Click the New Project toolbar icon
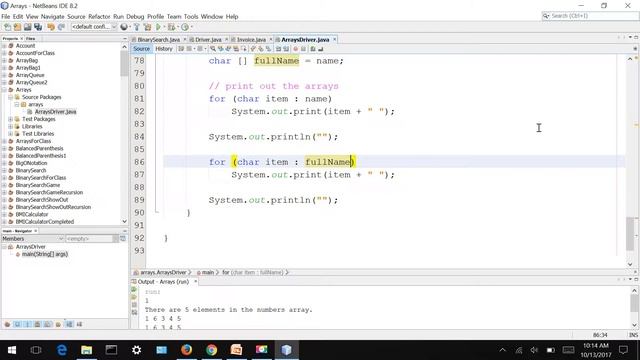Screen dimensions: 640x360 17,27
